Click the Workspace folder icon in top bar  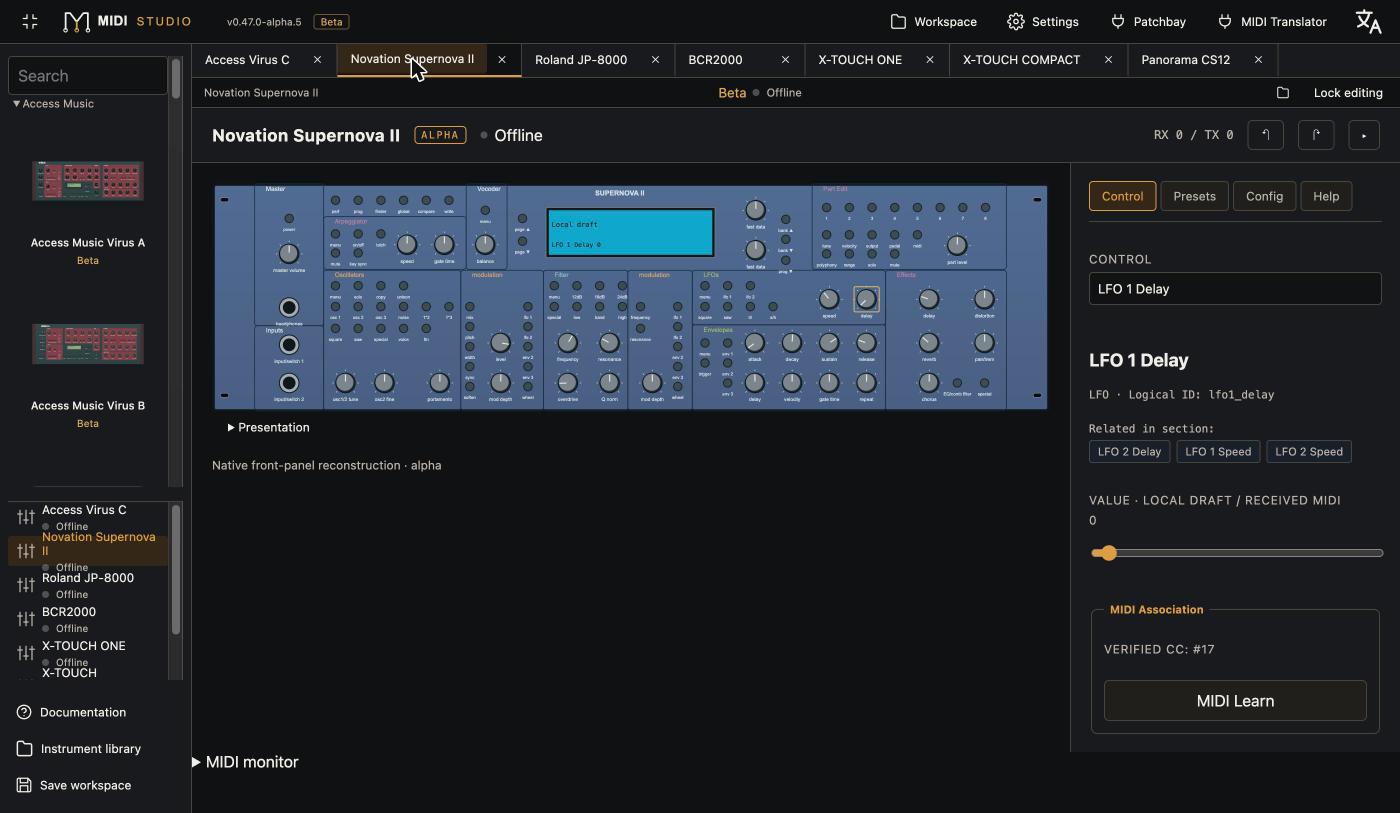(898, 21)
